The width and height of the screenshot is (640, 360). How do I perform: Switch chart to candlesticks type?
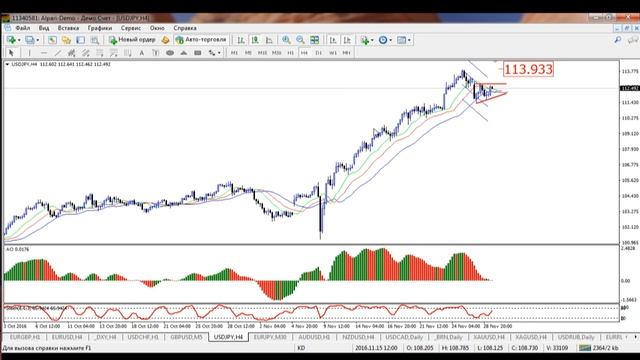[x=255, y=40]
